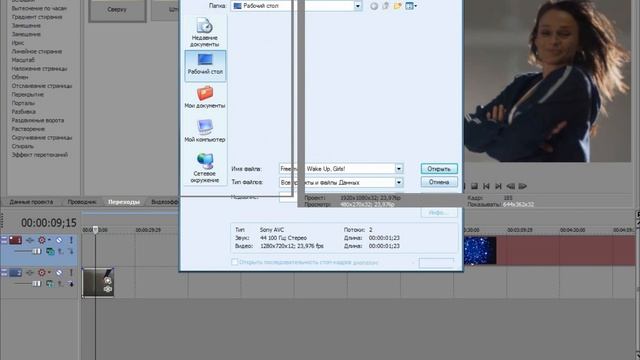Mute video track 1
The width and height of the screenshot is (640, 360).
coord(59,240)
